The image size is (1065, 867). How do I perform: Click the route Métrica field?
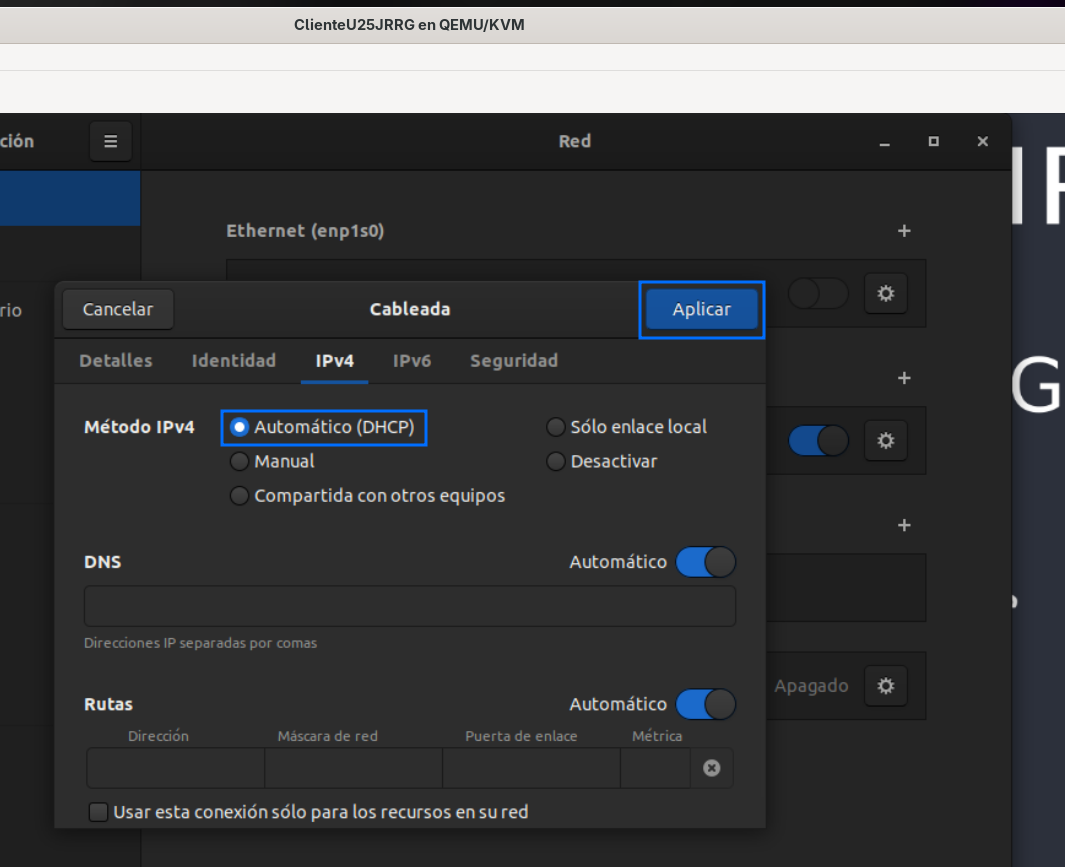655,768
